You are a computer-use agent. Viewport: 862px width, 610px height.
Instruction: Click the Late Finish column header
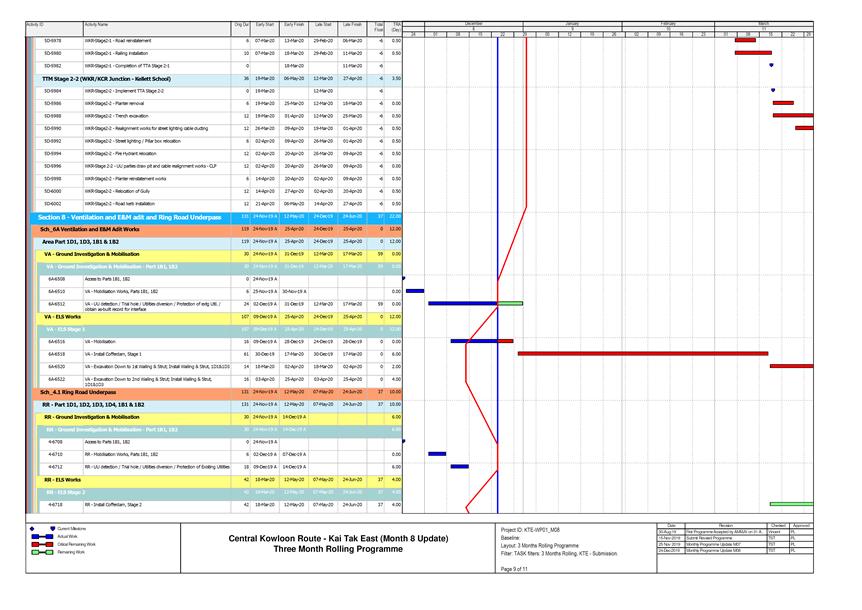[353, 23]
